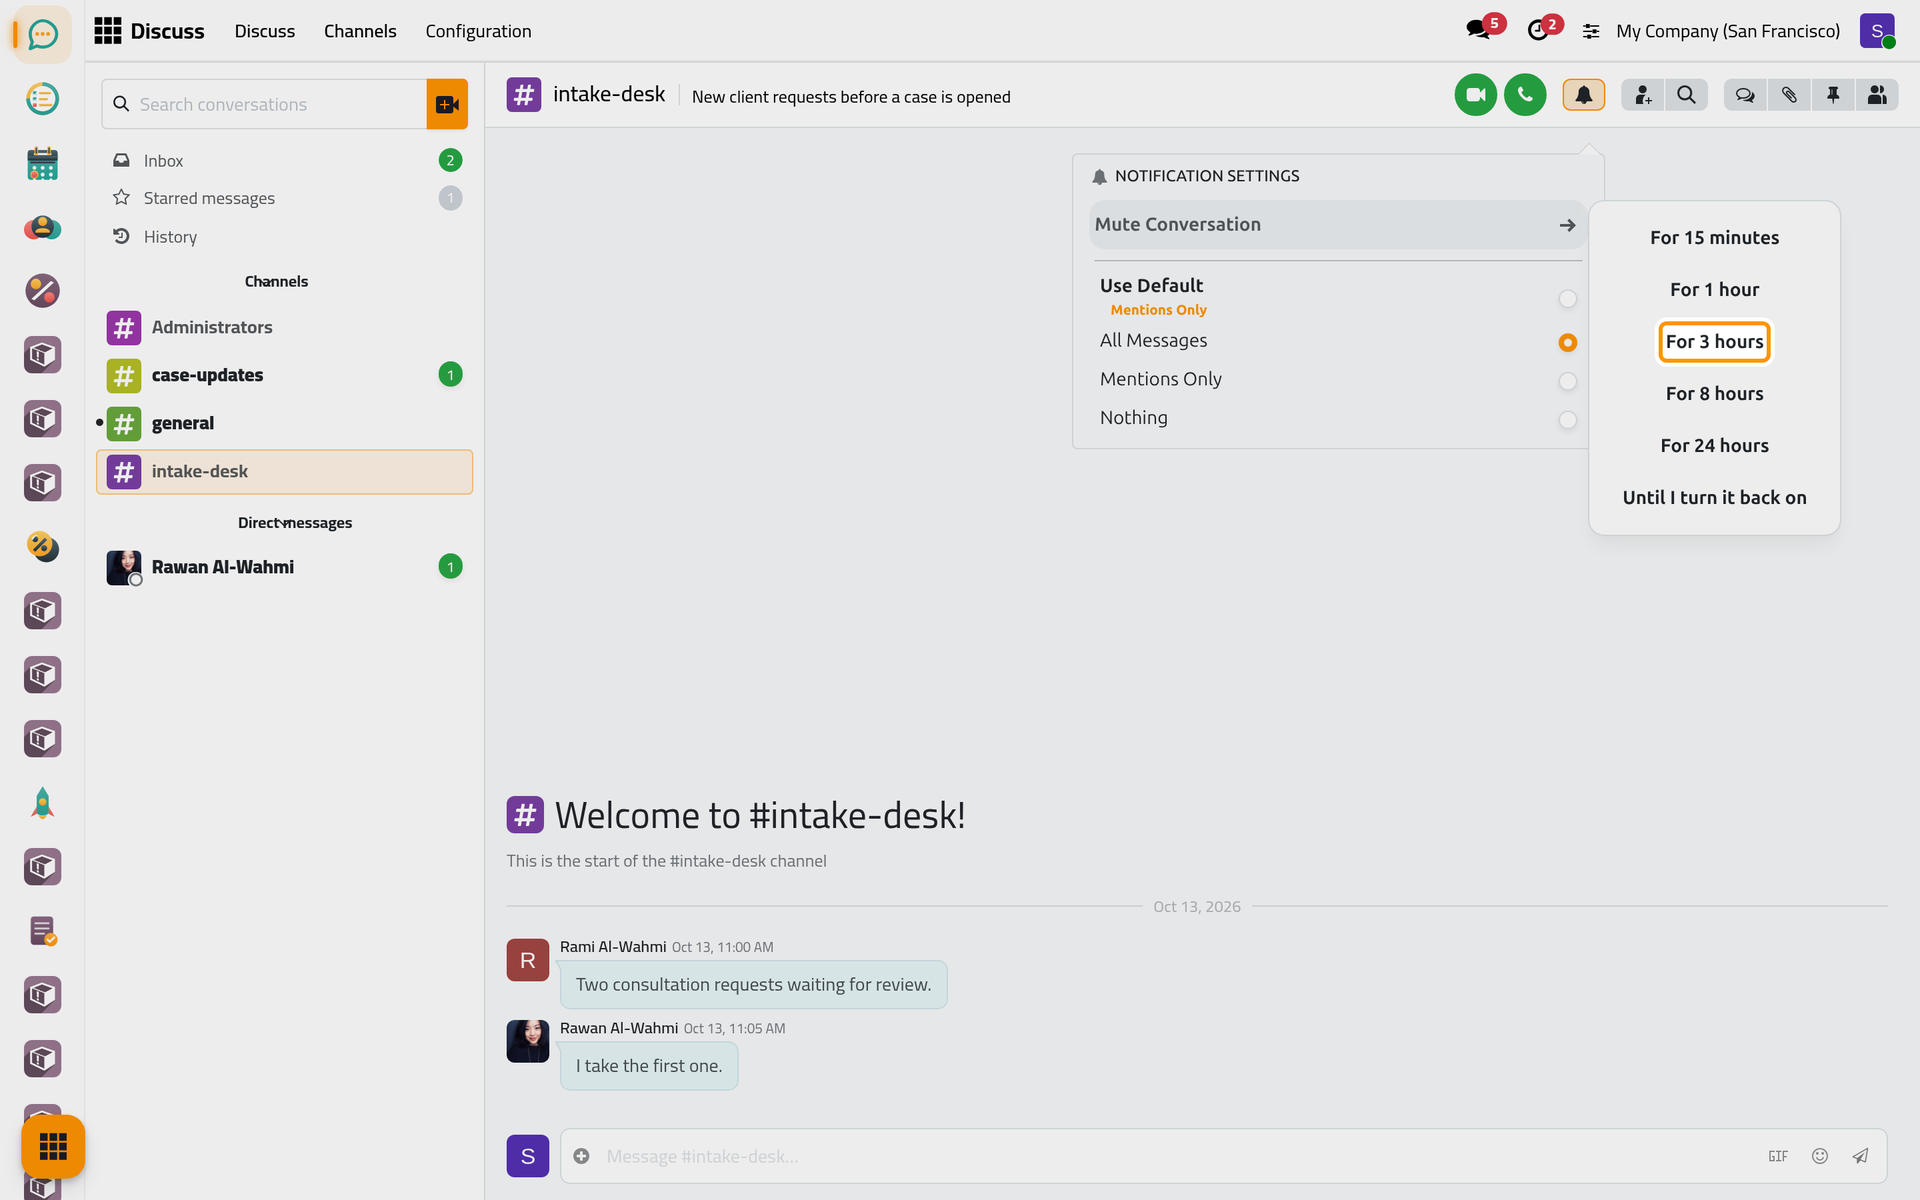This screenshot has width=1920, height=1200.
Task: Choose mute Until I turn it back on
Action: (x=1714, y=498)
